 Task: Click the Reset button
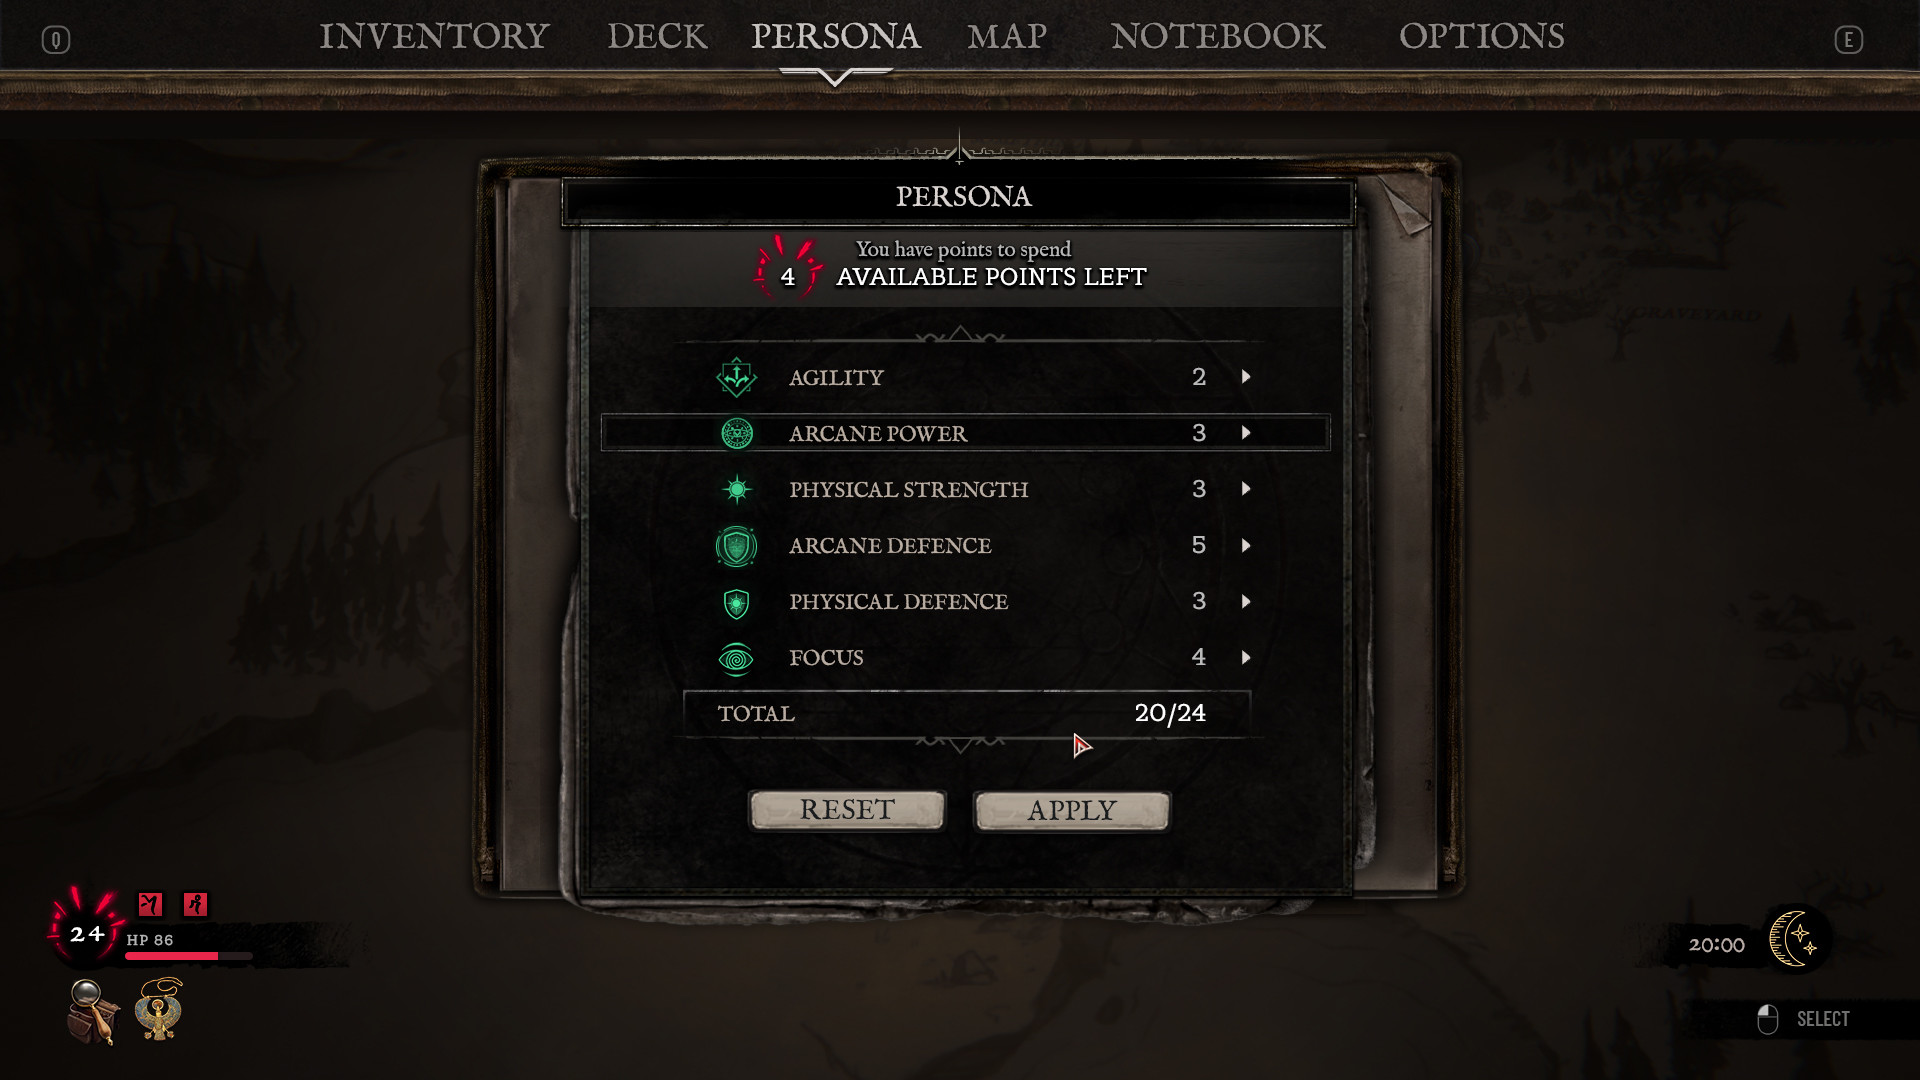pyautogui.click(x=847, y=810)
